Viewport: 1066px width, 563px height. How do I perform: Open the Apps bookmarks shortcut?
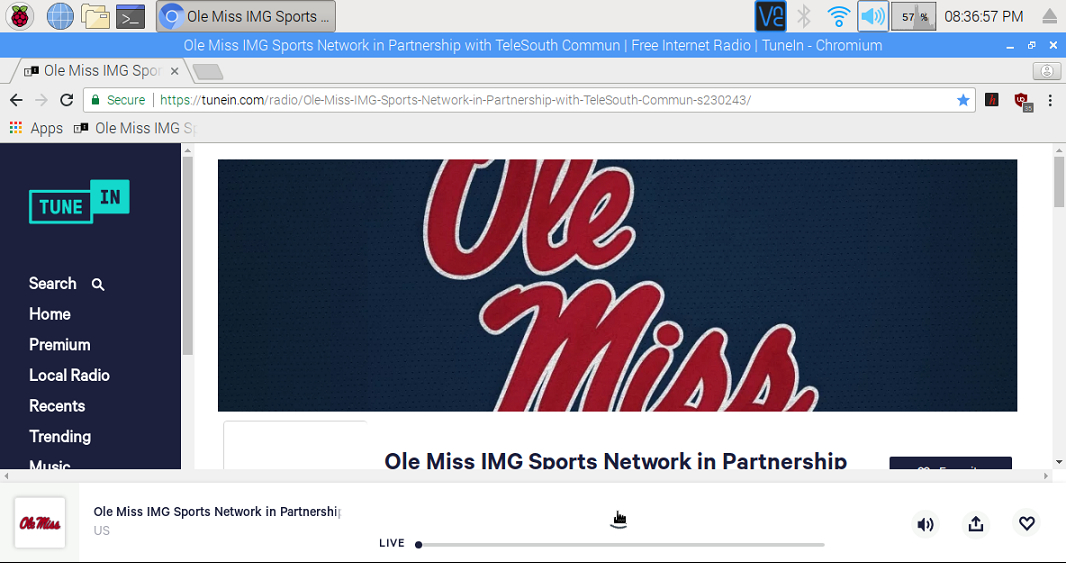pos(36,128)
